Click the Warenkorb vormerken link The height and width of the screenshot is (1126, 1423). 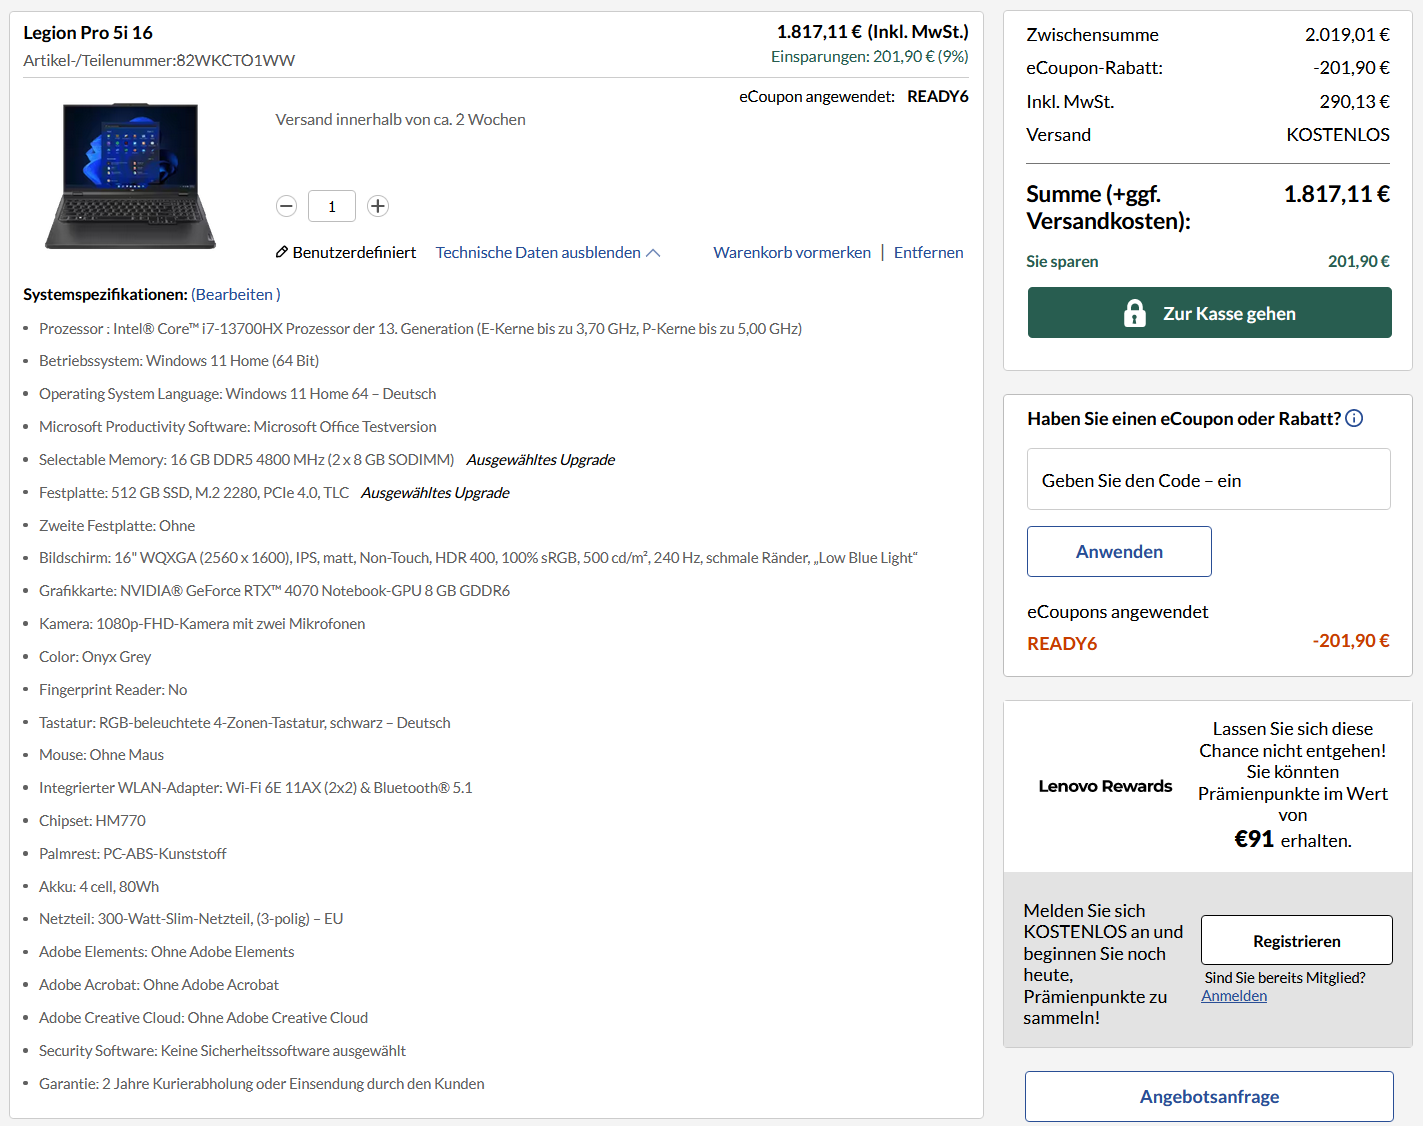[791, 252]
